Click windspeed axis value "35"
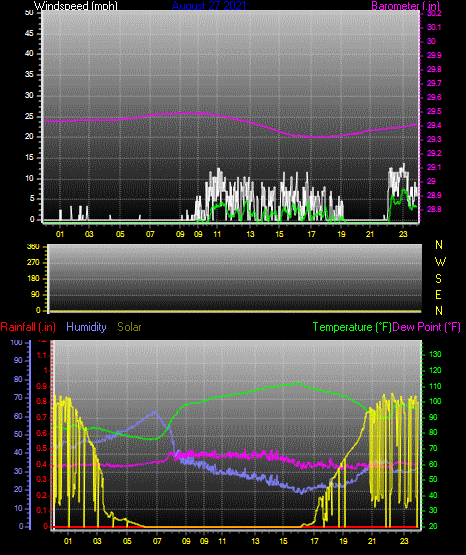The image size is (466, 555). coord(29,74)
